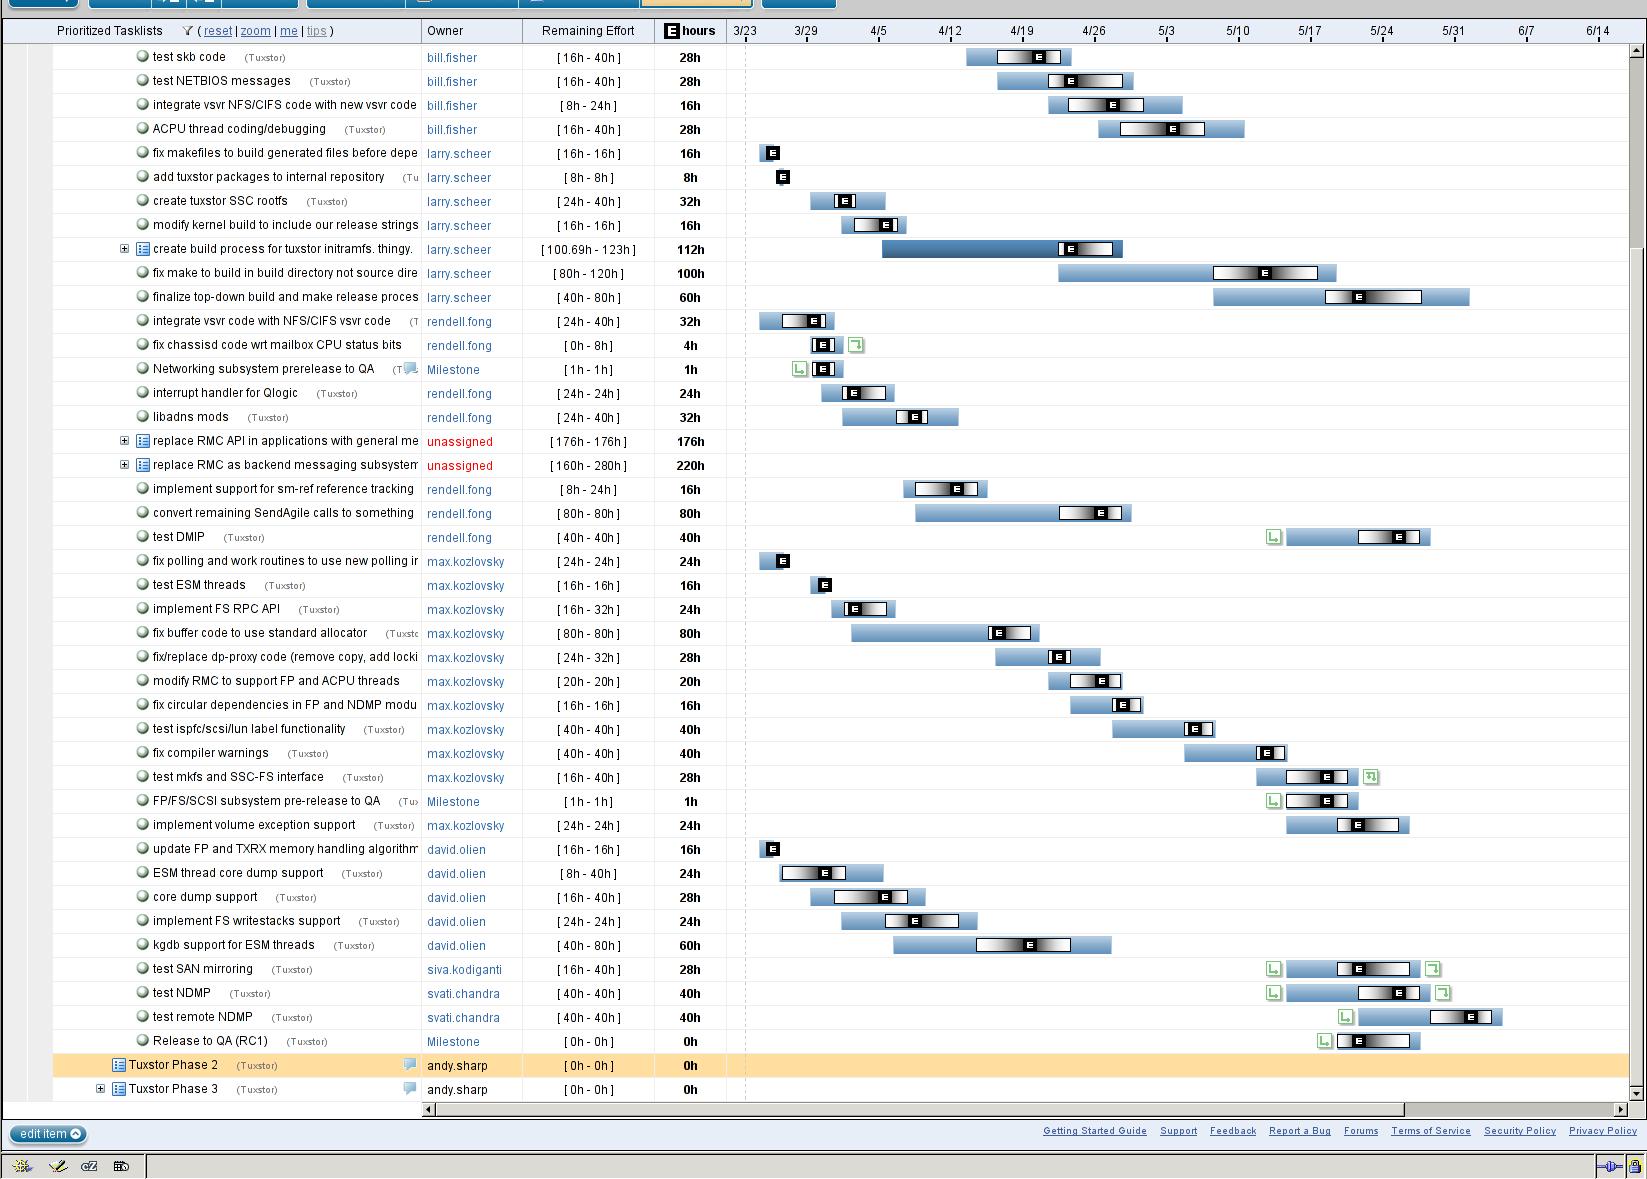1647x1179 pixels.
Task: Click status circle for test skb code
Action: [x=142, y=57]
